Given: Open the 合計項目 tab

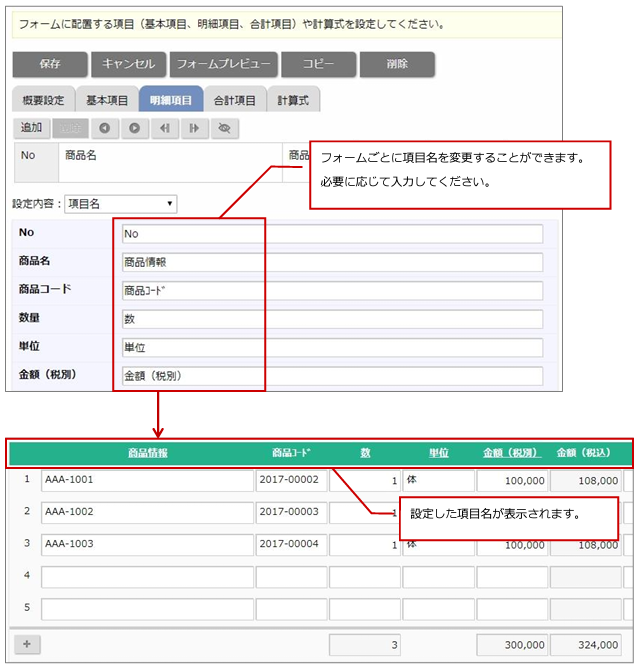Looking at the screenshot, I should tap(235, 100).
